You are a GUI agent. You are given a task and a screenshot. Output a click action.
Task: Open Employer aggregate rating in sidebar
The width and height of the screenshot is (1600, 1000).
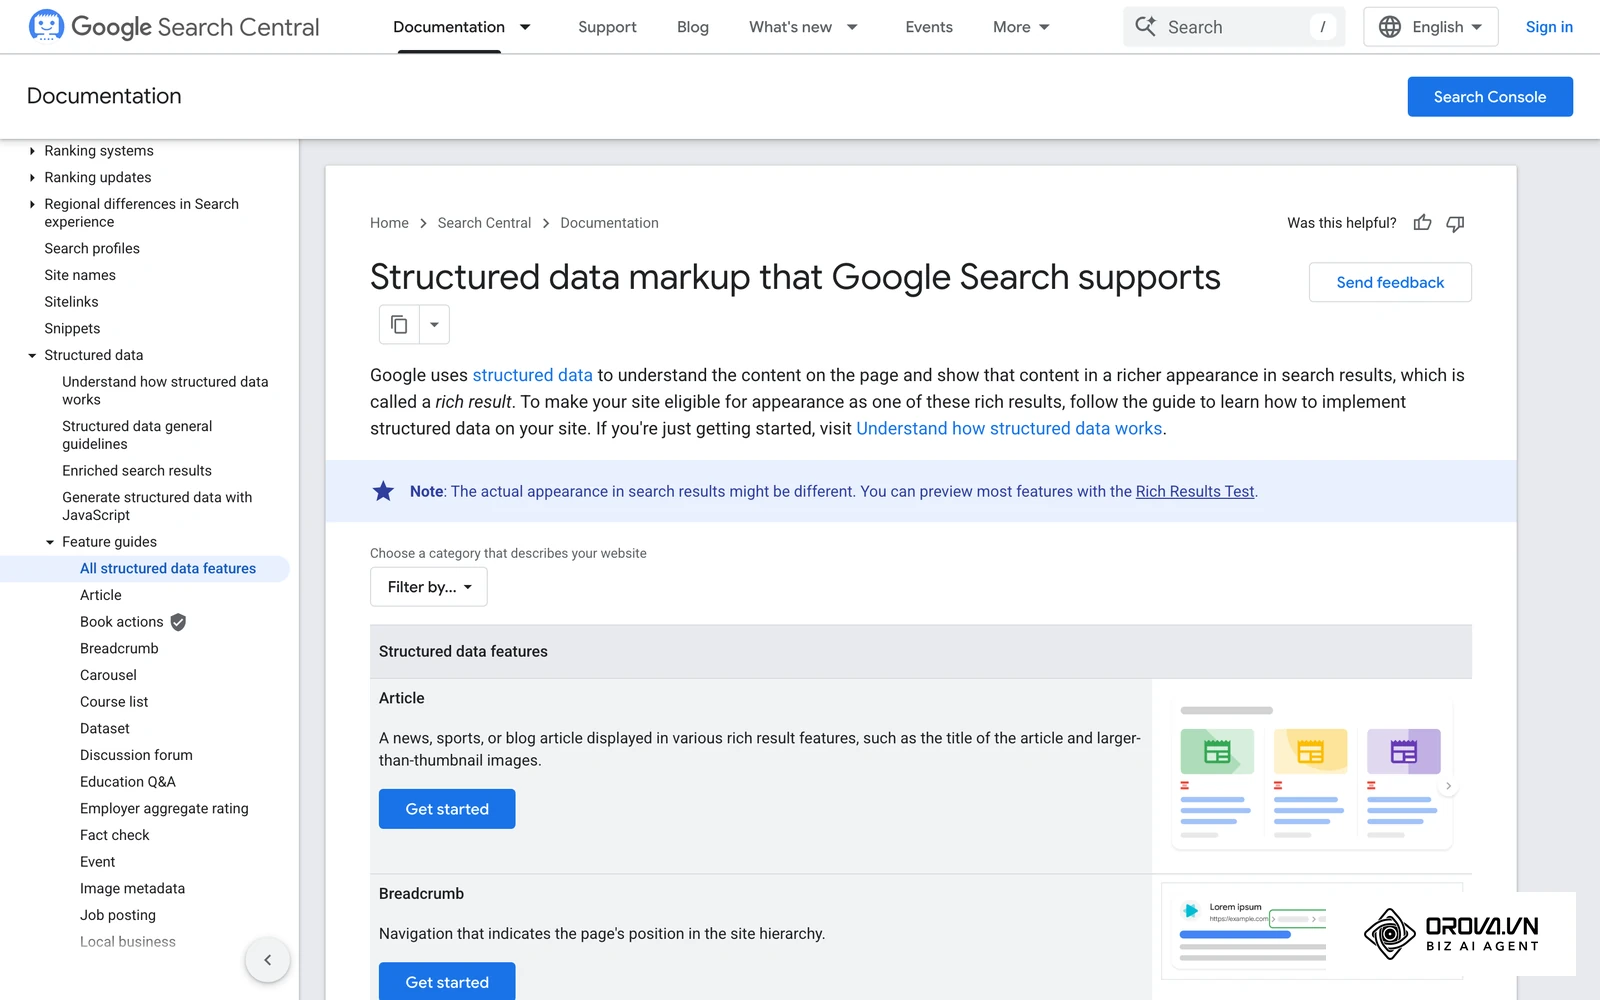(164, 809)
